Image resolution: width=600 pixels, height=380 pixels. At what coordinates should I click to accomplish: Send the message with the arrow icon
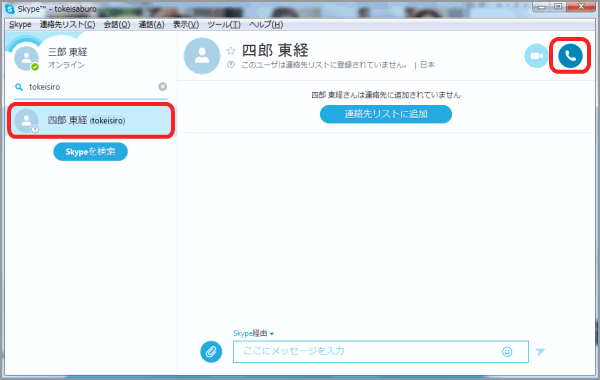click(540, 352)
